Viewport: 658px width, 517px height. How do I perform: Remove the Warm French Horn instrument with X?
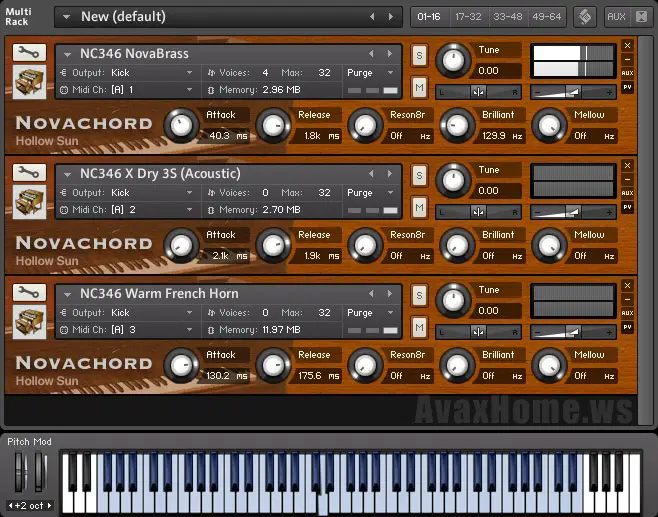tap(627, 285)
